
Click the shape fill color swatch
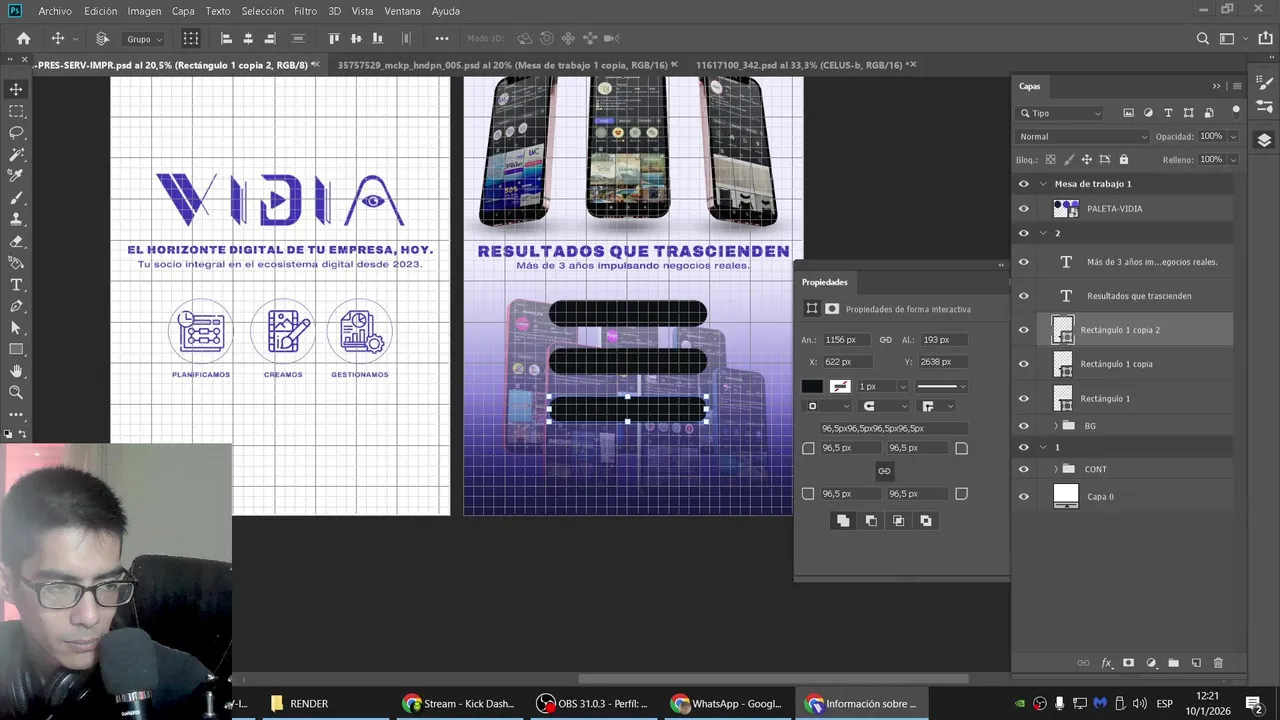pos(812,386)
